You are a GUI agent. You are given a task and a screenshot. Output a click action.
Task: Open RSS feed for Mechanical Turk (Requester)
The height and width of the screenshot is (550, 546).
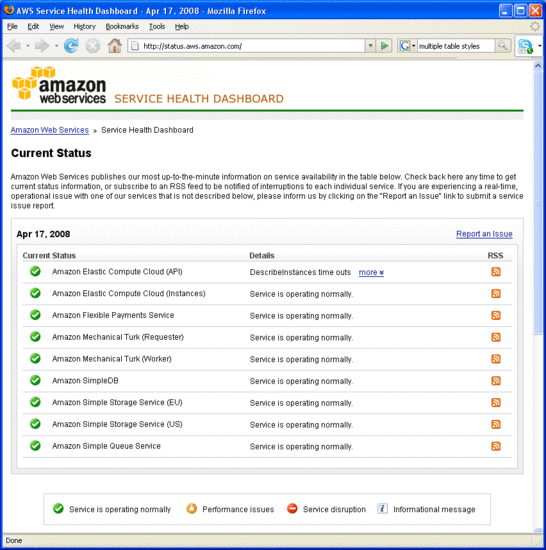(x=496, y=337)
